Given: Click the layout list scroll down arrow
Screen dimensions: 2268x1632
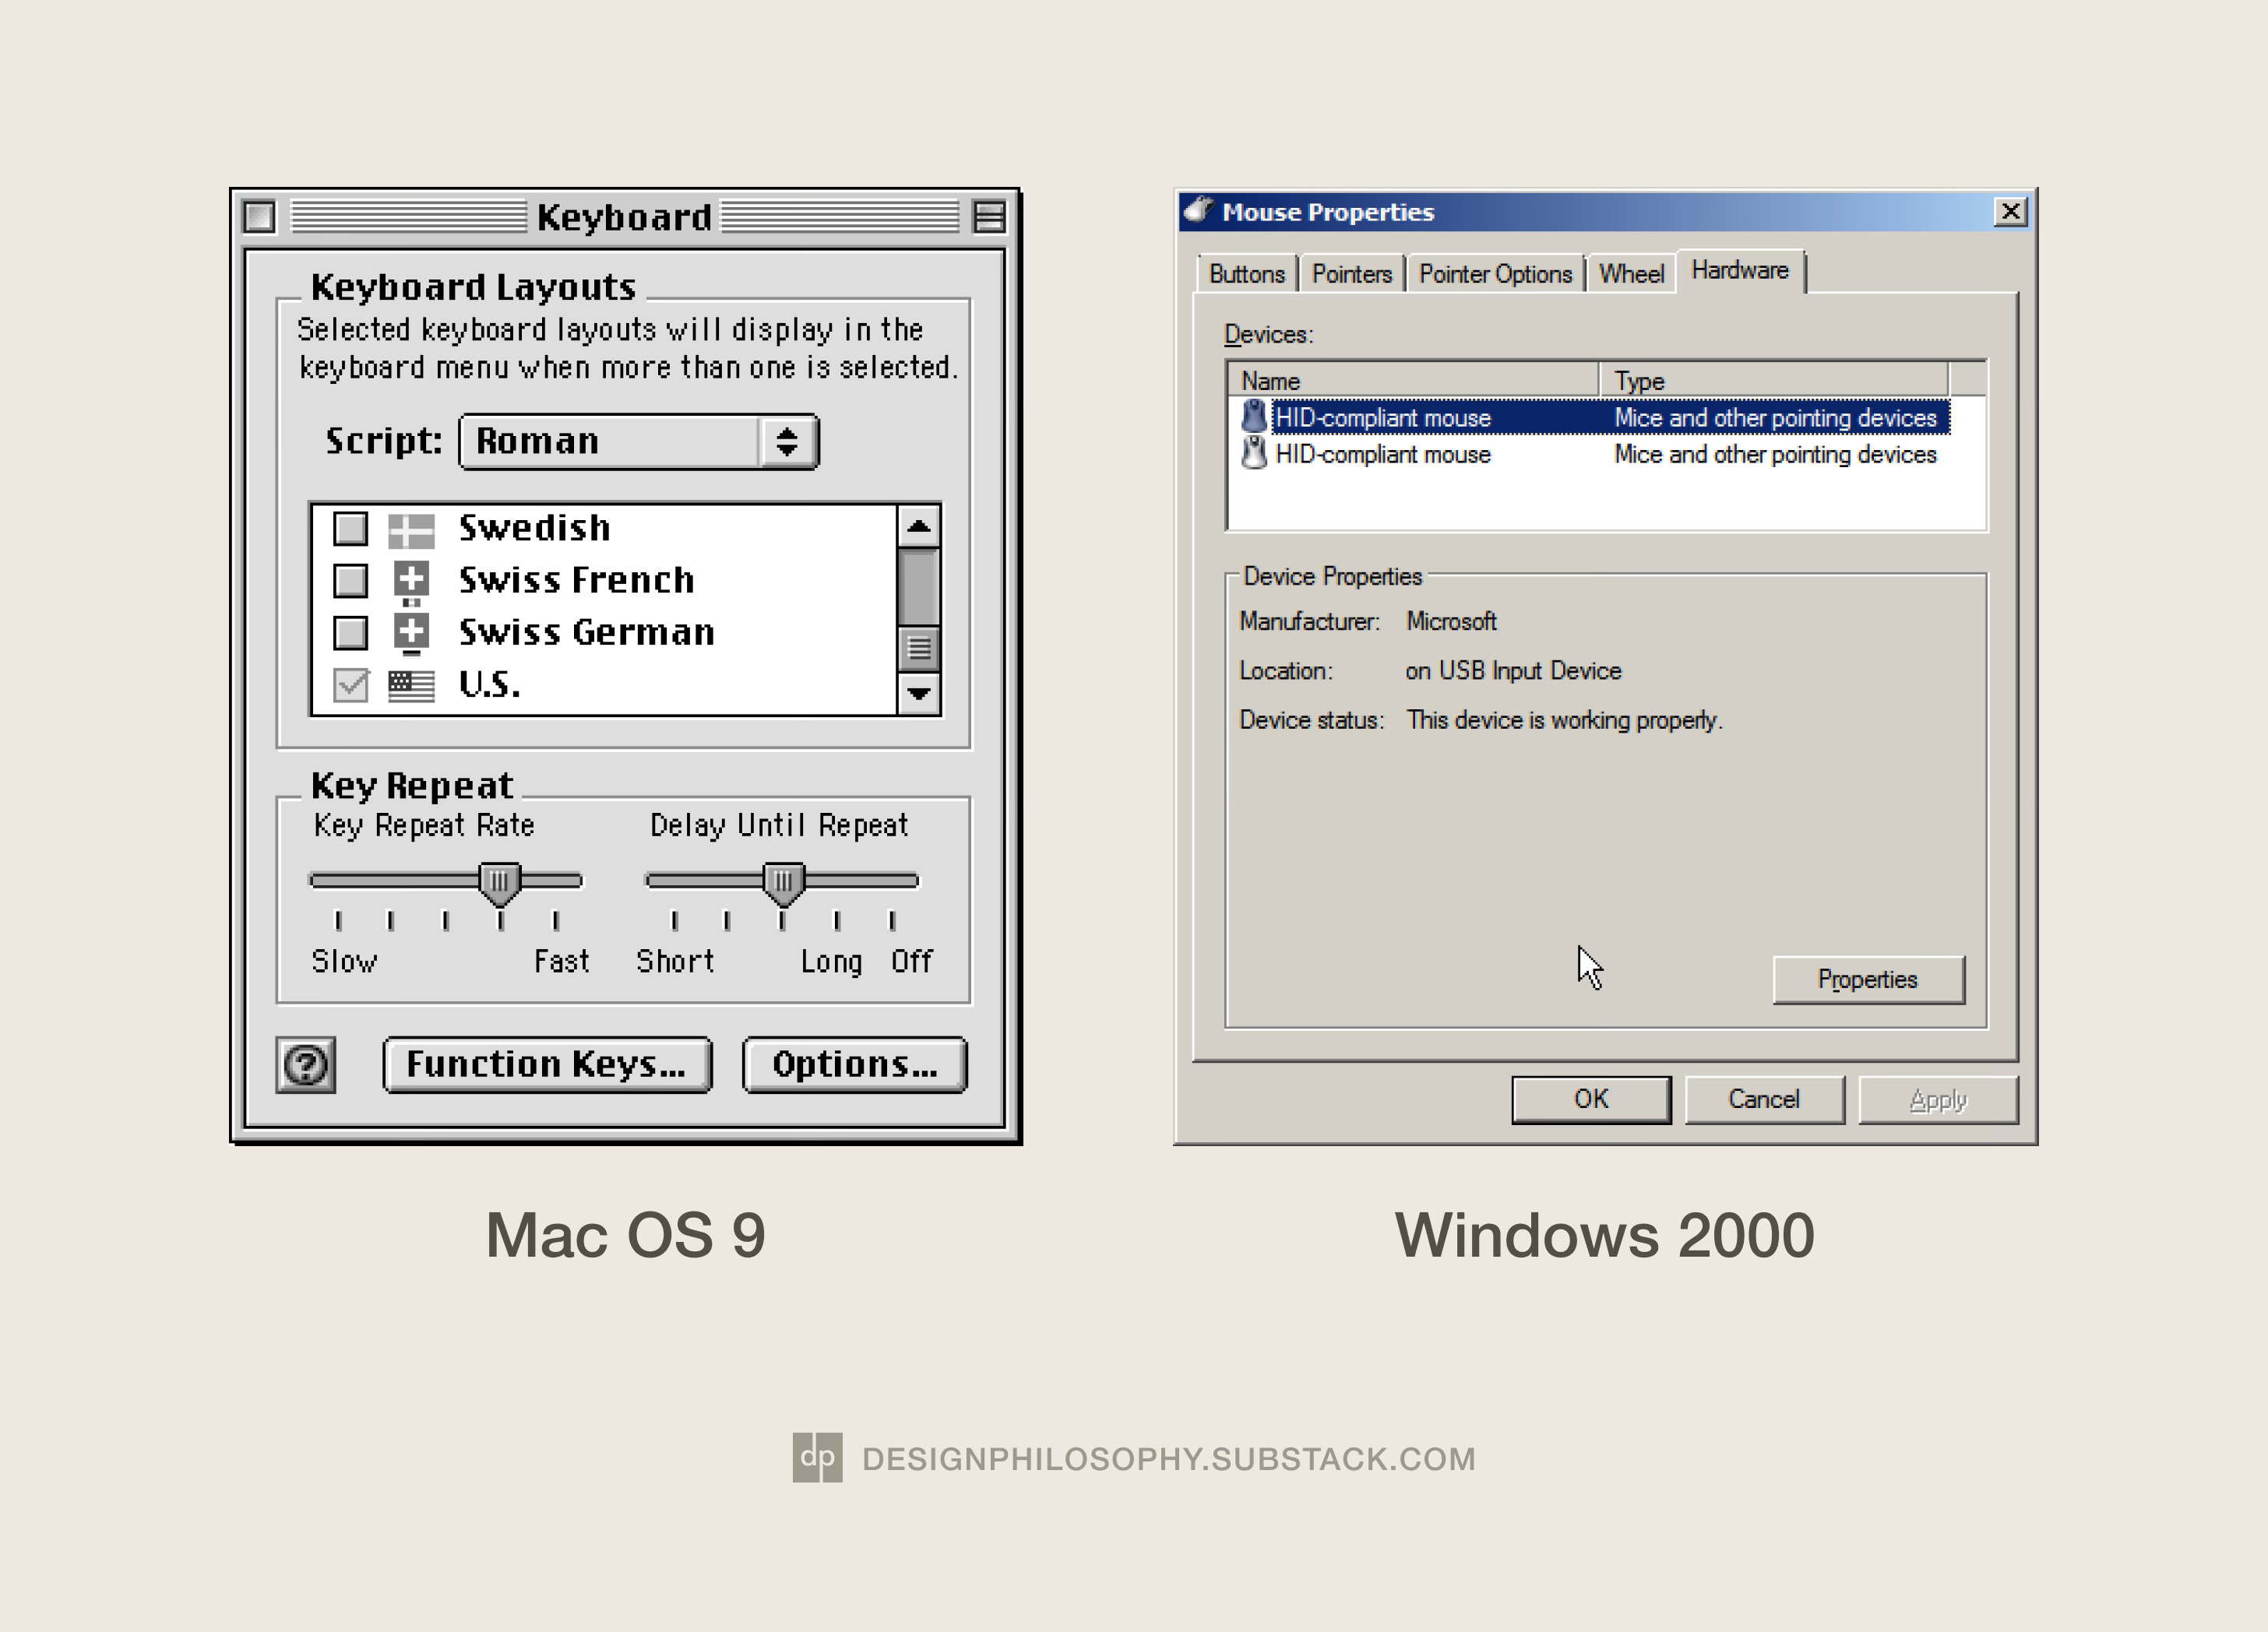Looking at the screenshot, I should 918,692.
